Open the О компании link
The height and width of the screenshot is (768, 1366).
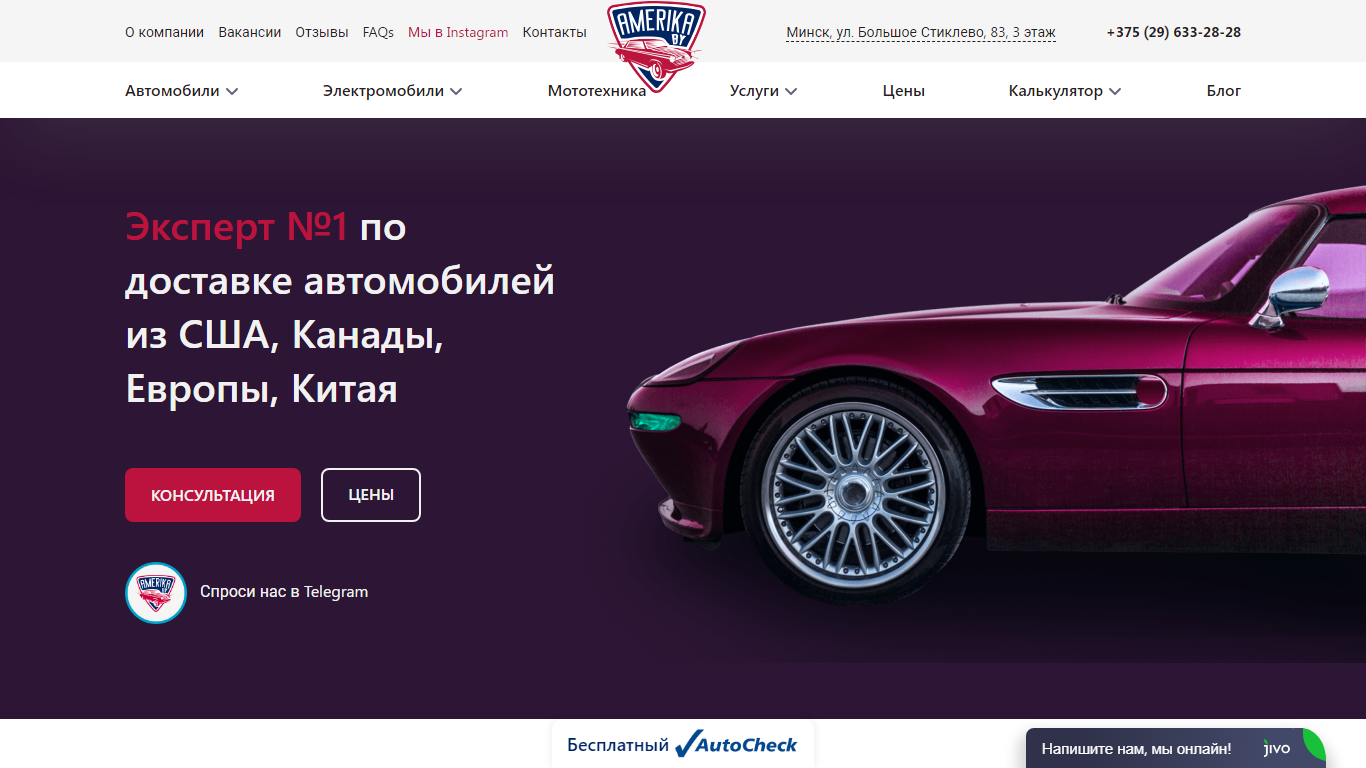coord(164,32)
